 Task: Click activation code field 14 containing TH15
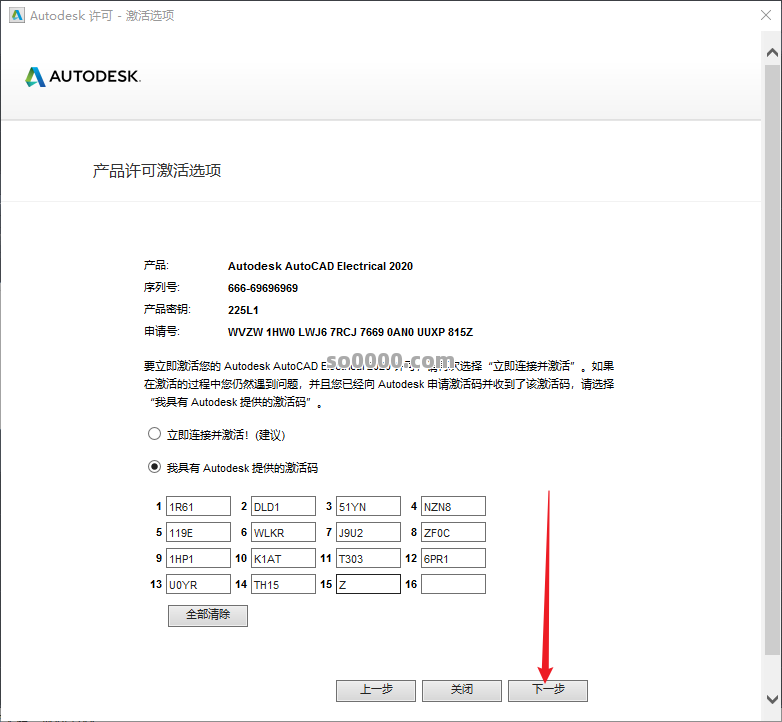coord(283,584)
